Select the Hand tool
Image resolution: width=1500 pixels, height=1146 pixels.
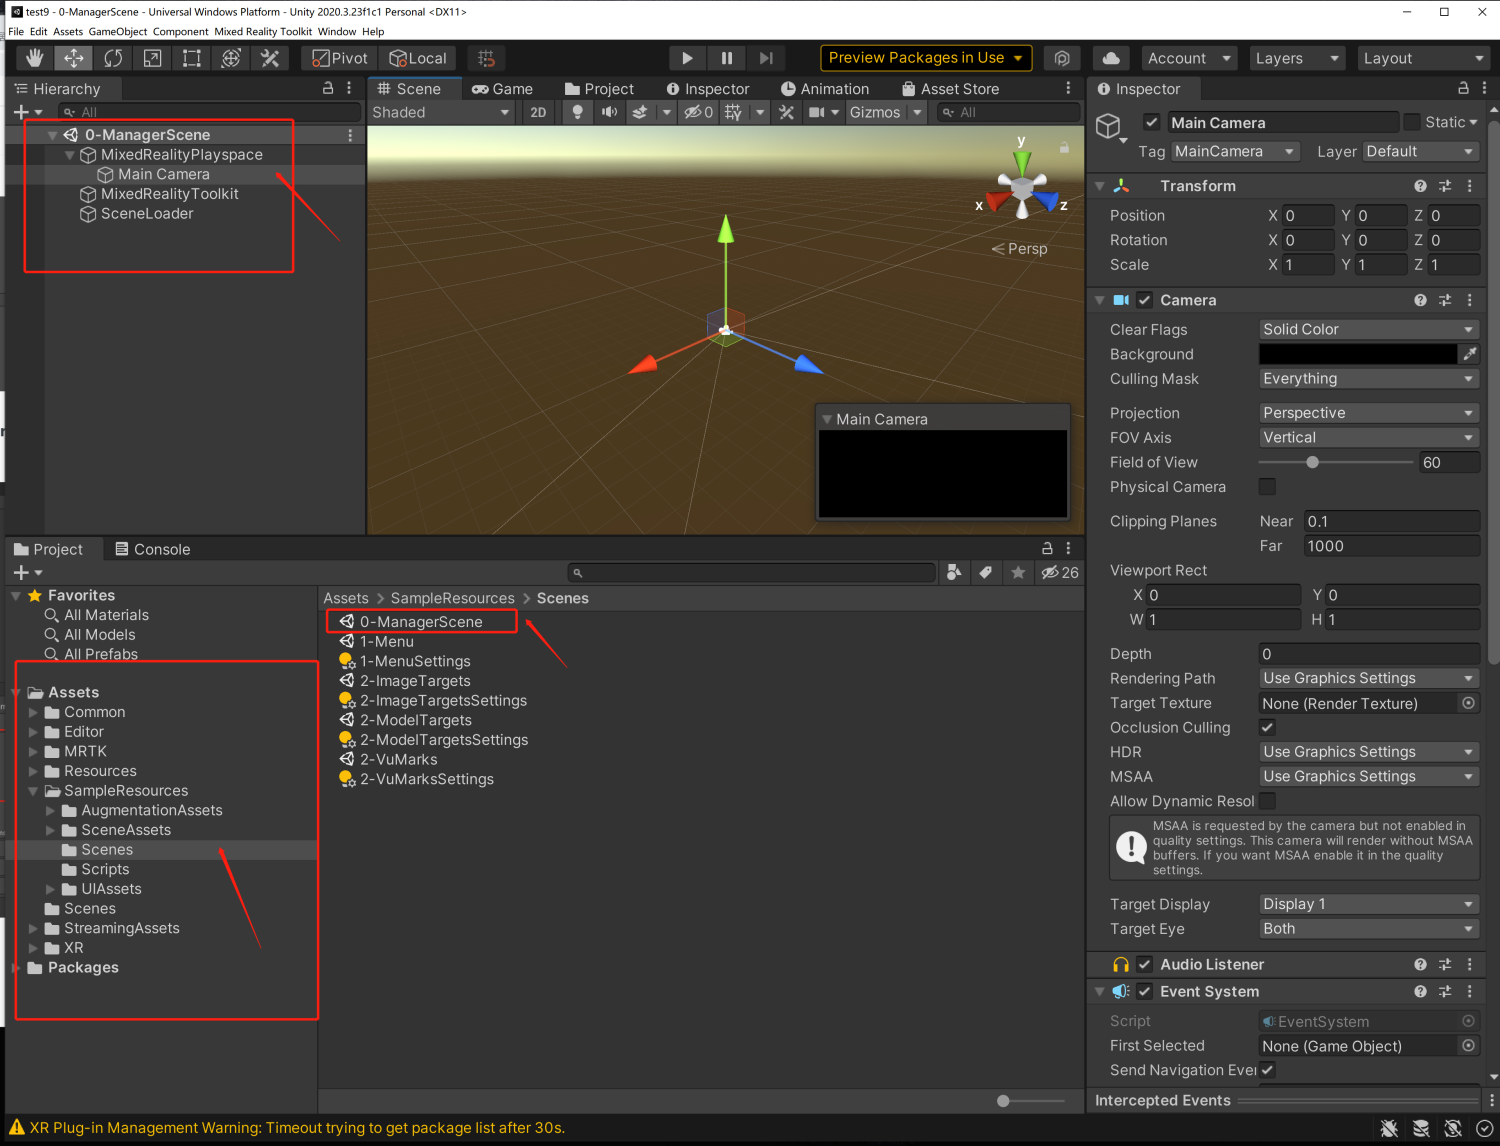35,58
